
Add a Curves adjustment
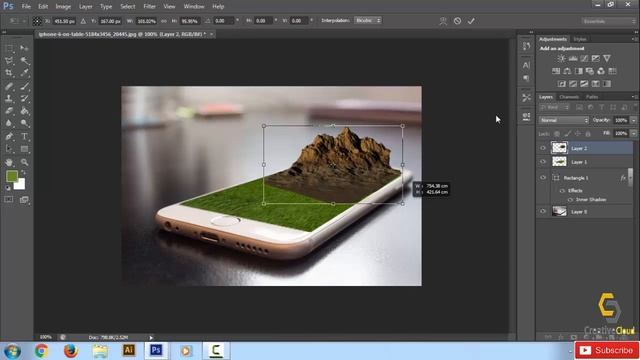tap(584, 58)
